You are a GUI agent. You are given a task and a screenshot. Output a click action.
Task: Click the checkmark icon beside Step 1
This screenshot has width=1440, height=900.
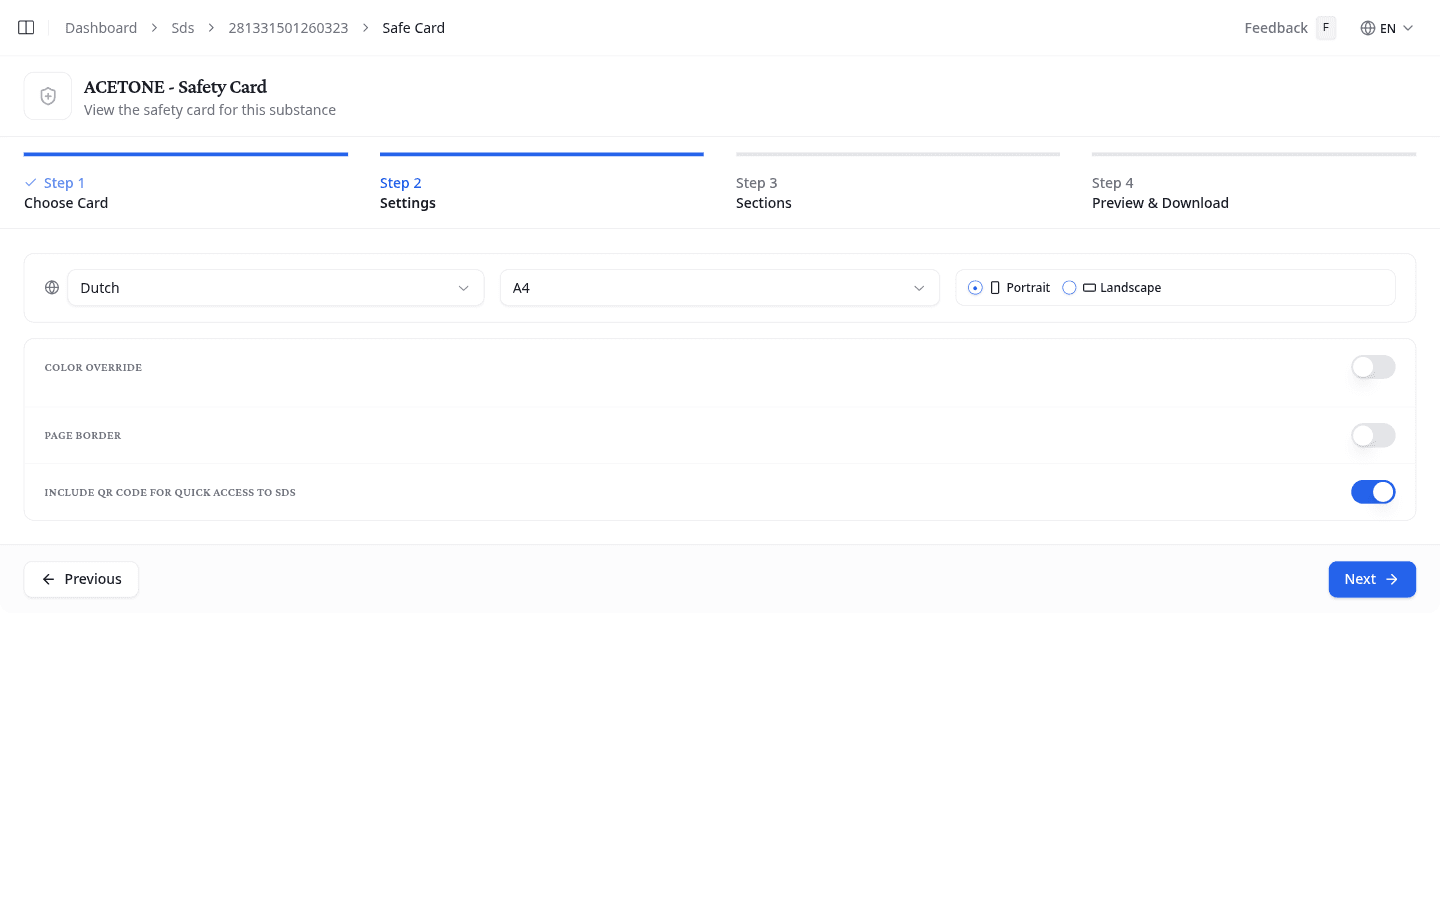point(29,183)
